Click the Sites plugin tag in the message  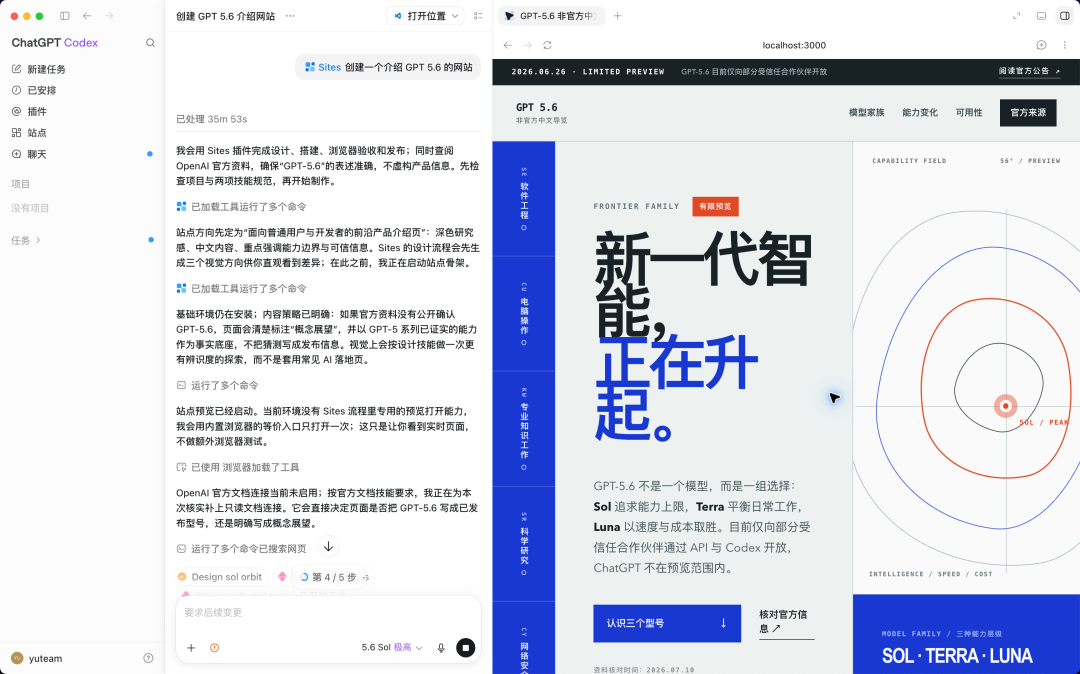[323, 67]
